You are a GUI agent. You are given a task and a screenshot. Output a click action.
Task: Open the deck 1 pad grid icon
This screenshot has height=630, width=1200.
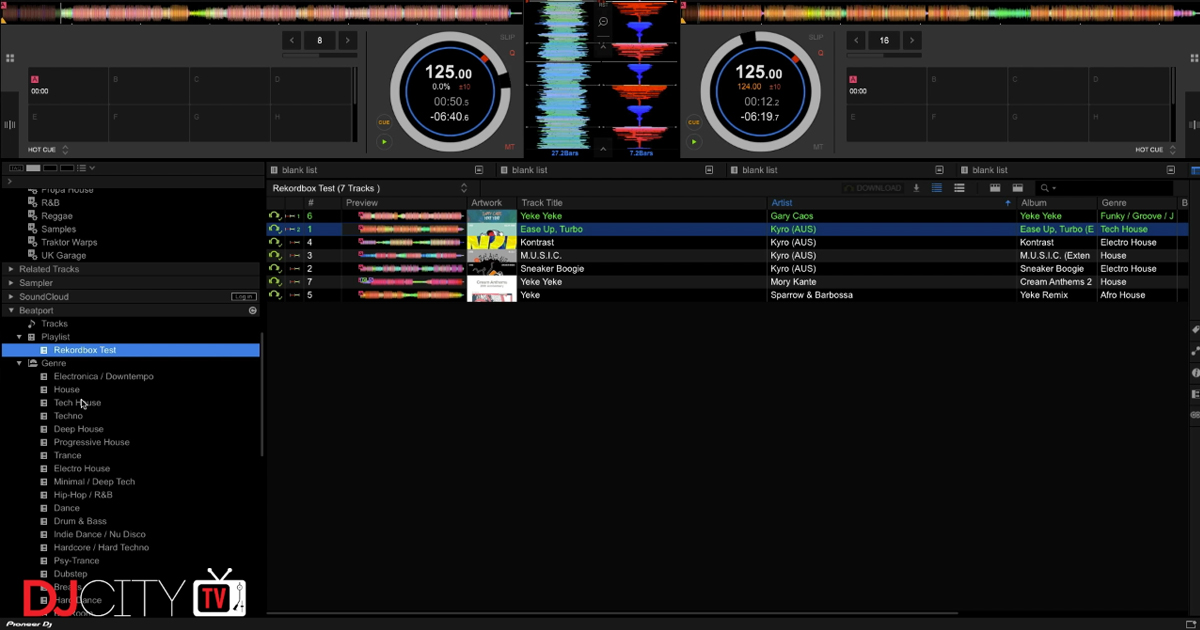8,59
